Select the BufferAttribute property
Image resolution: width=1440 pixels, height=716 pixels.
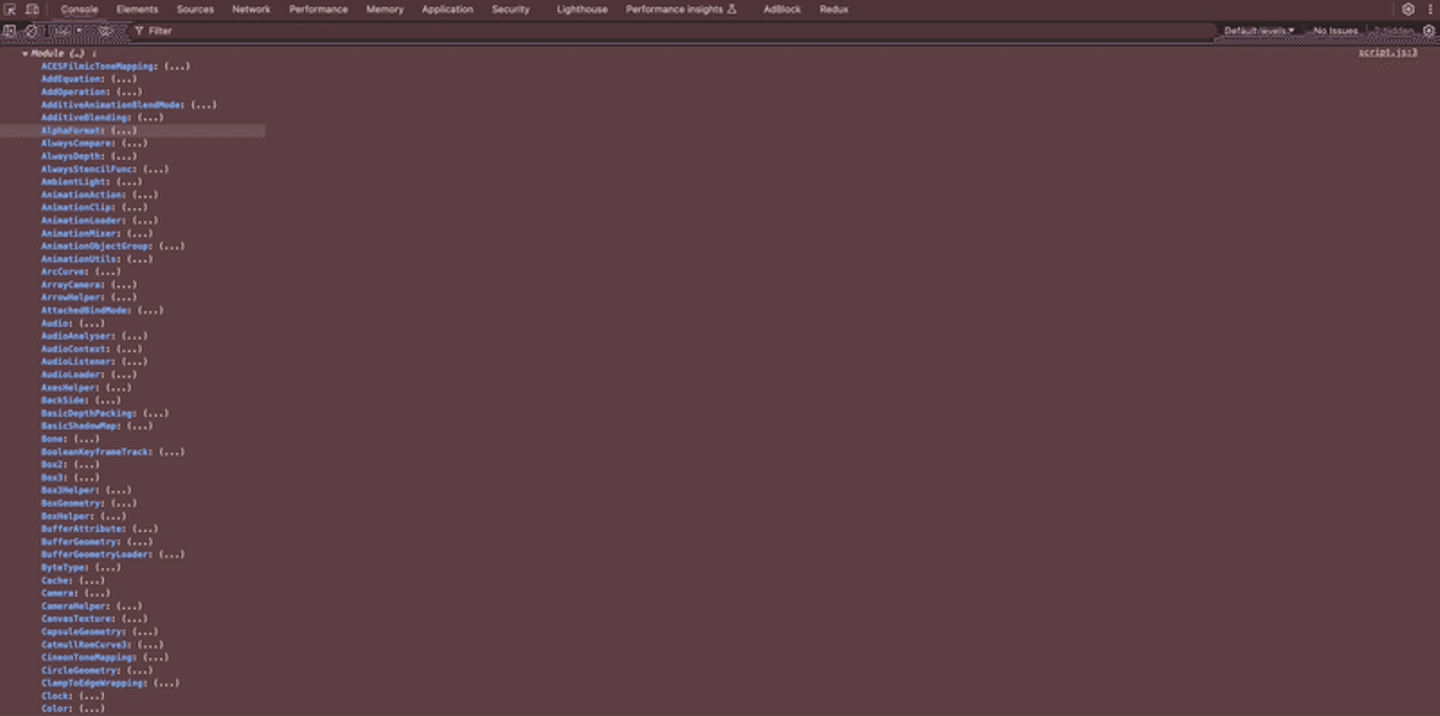coord(99,529)
